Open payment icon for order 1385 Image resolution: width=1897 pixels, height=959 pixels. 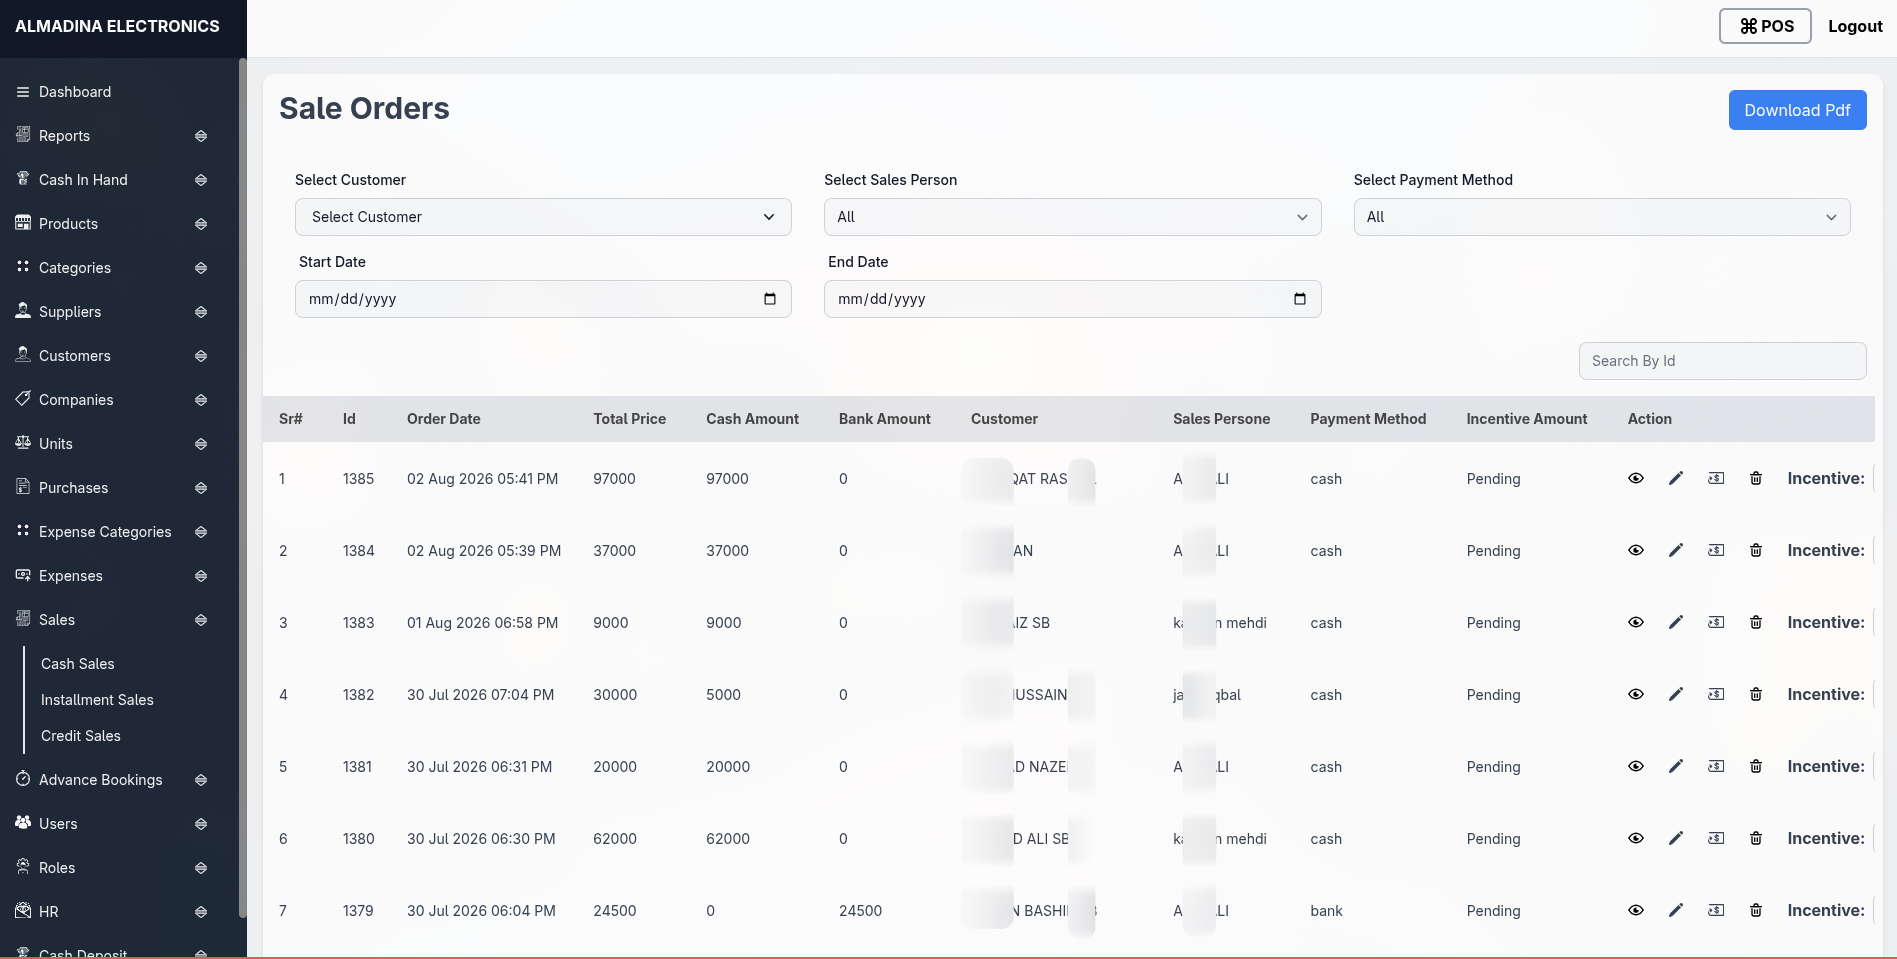point(1716,478)
